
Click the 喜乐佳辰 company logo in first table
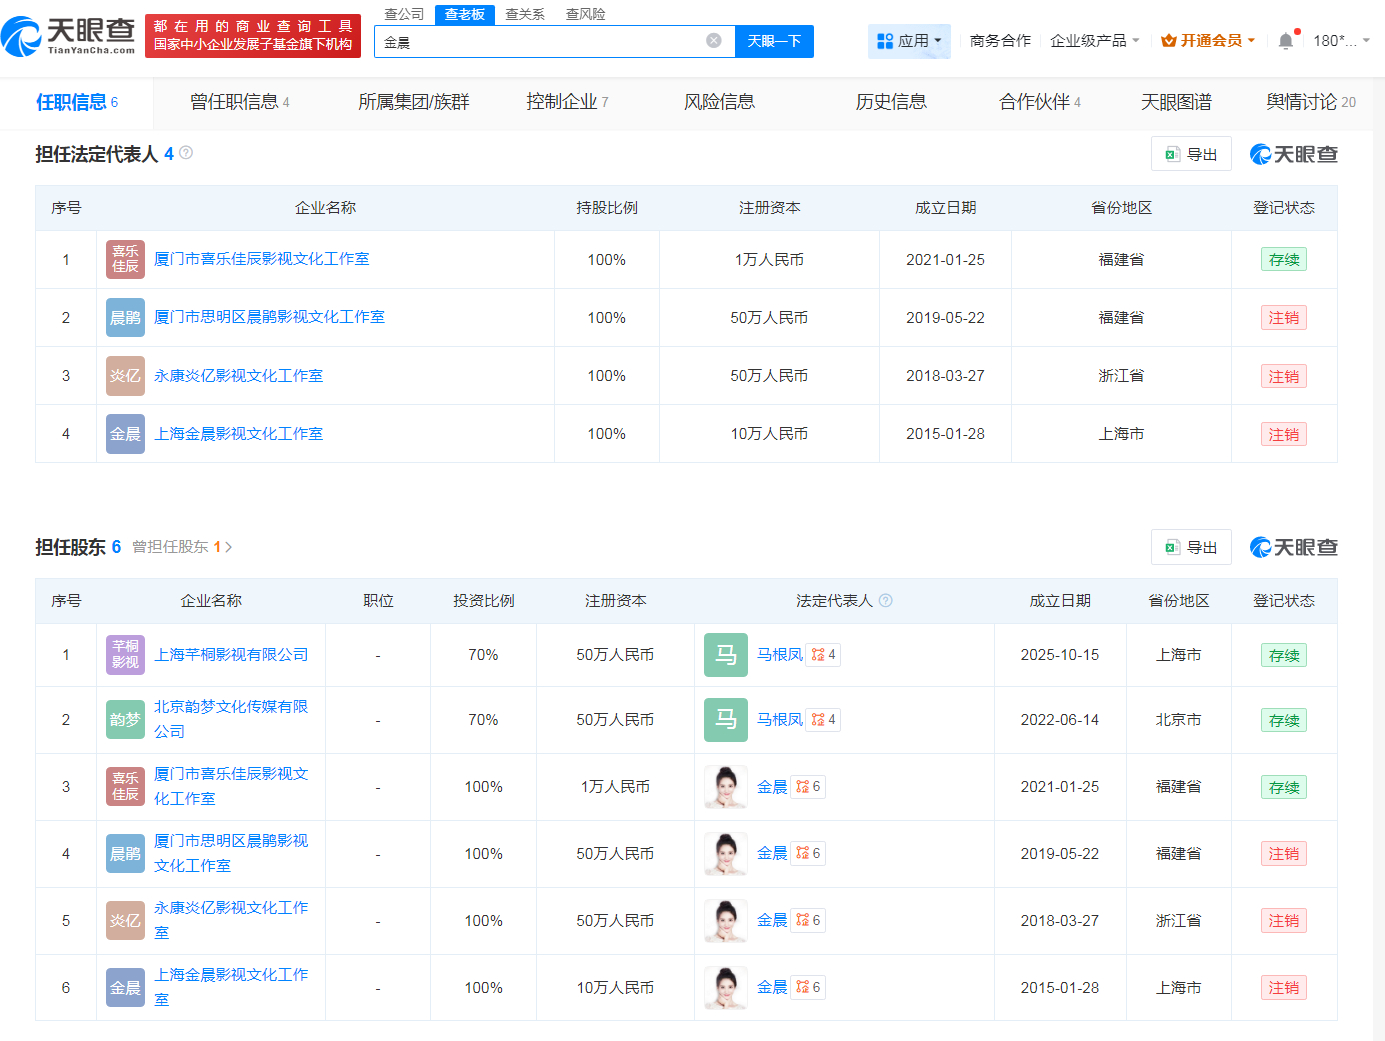(125, 260)
